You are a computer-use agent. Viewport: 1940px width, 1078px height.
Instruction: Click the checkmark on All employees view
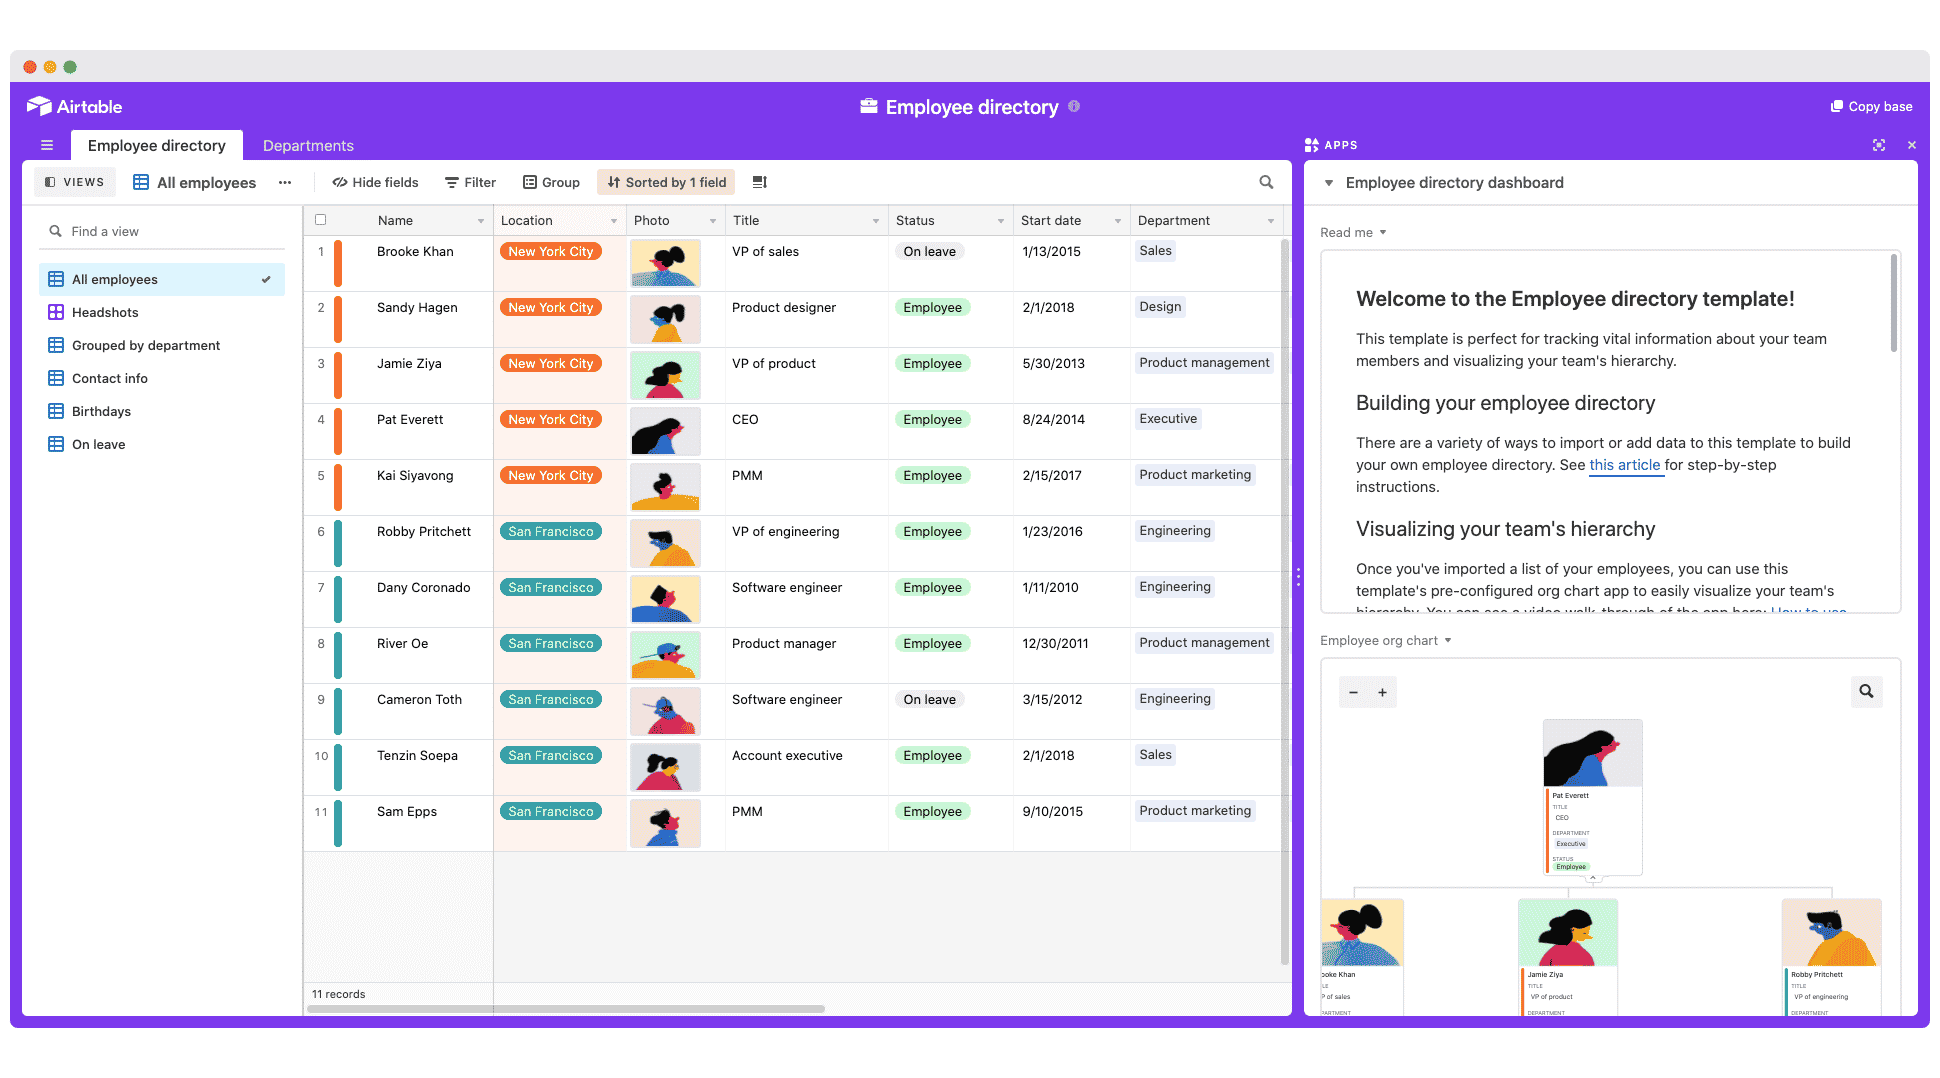click(266, 279)
